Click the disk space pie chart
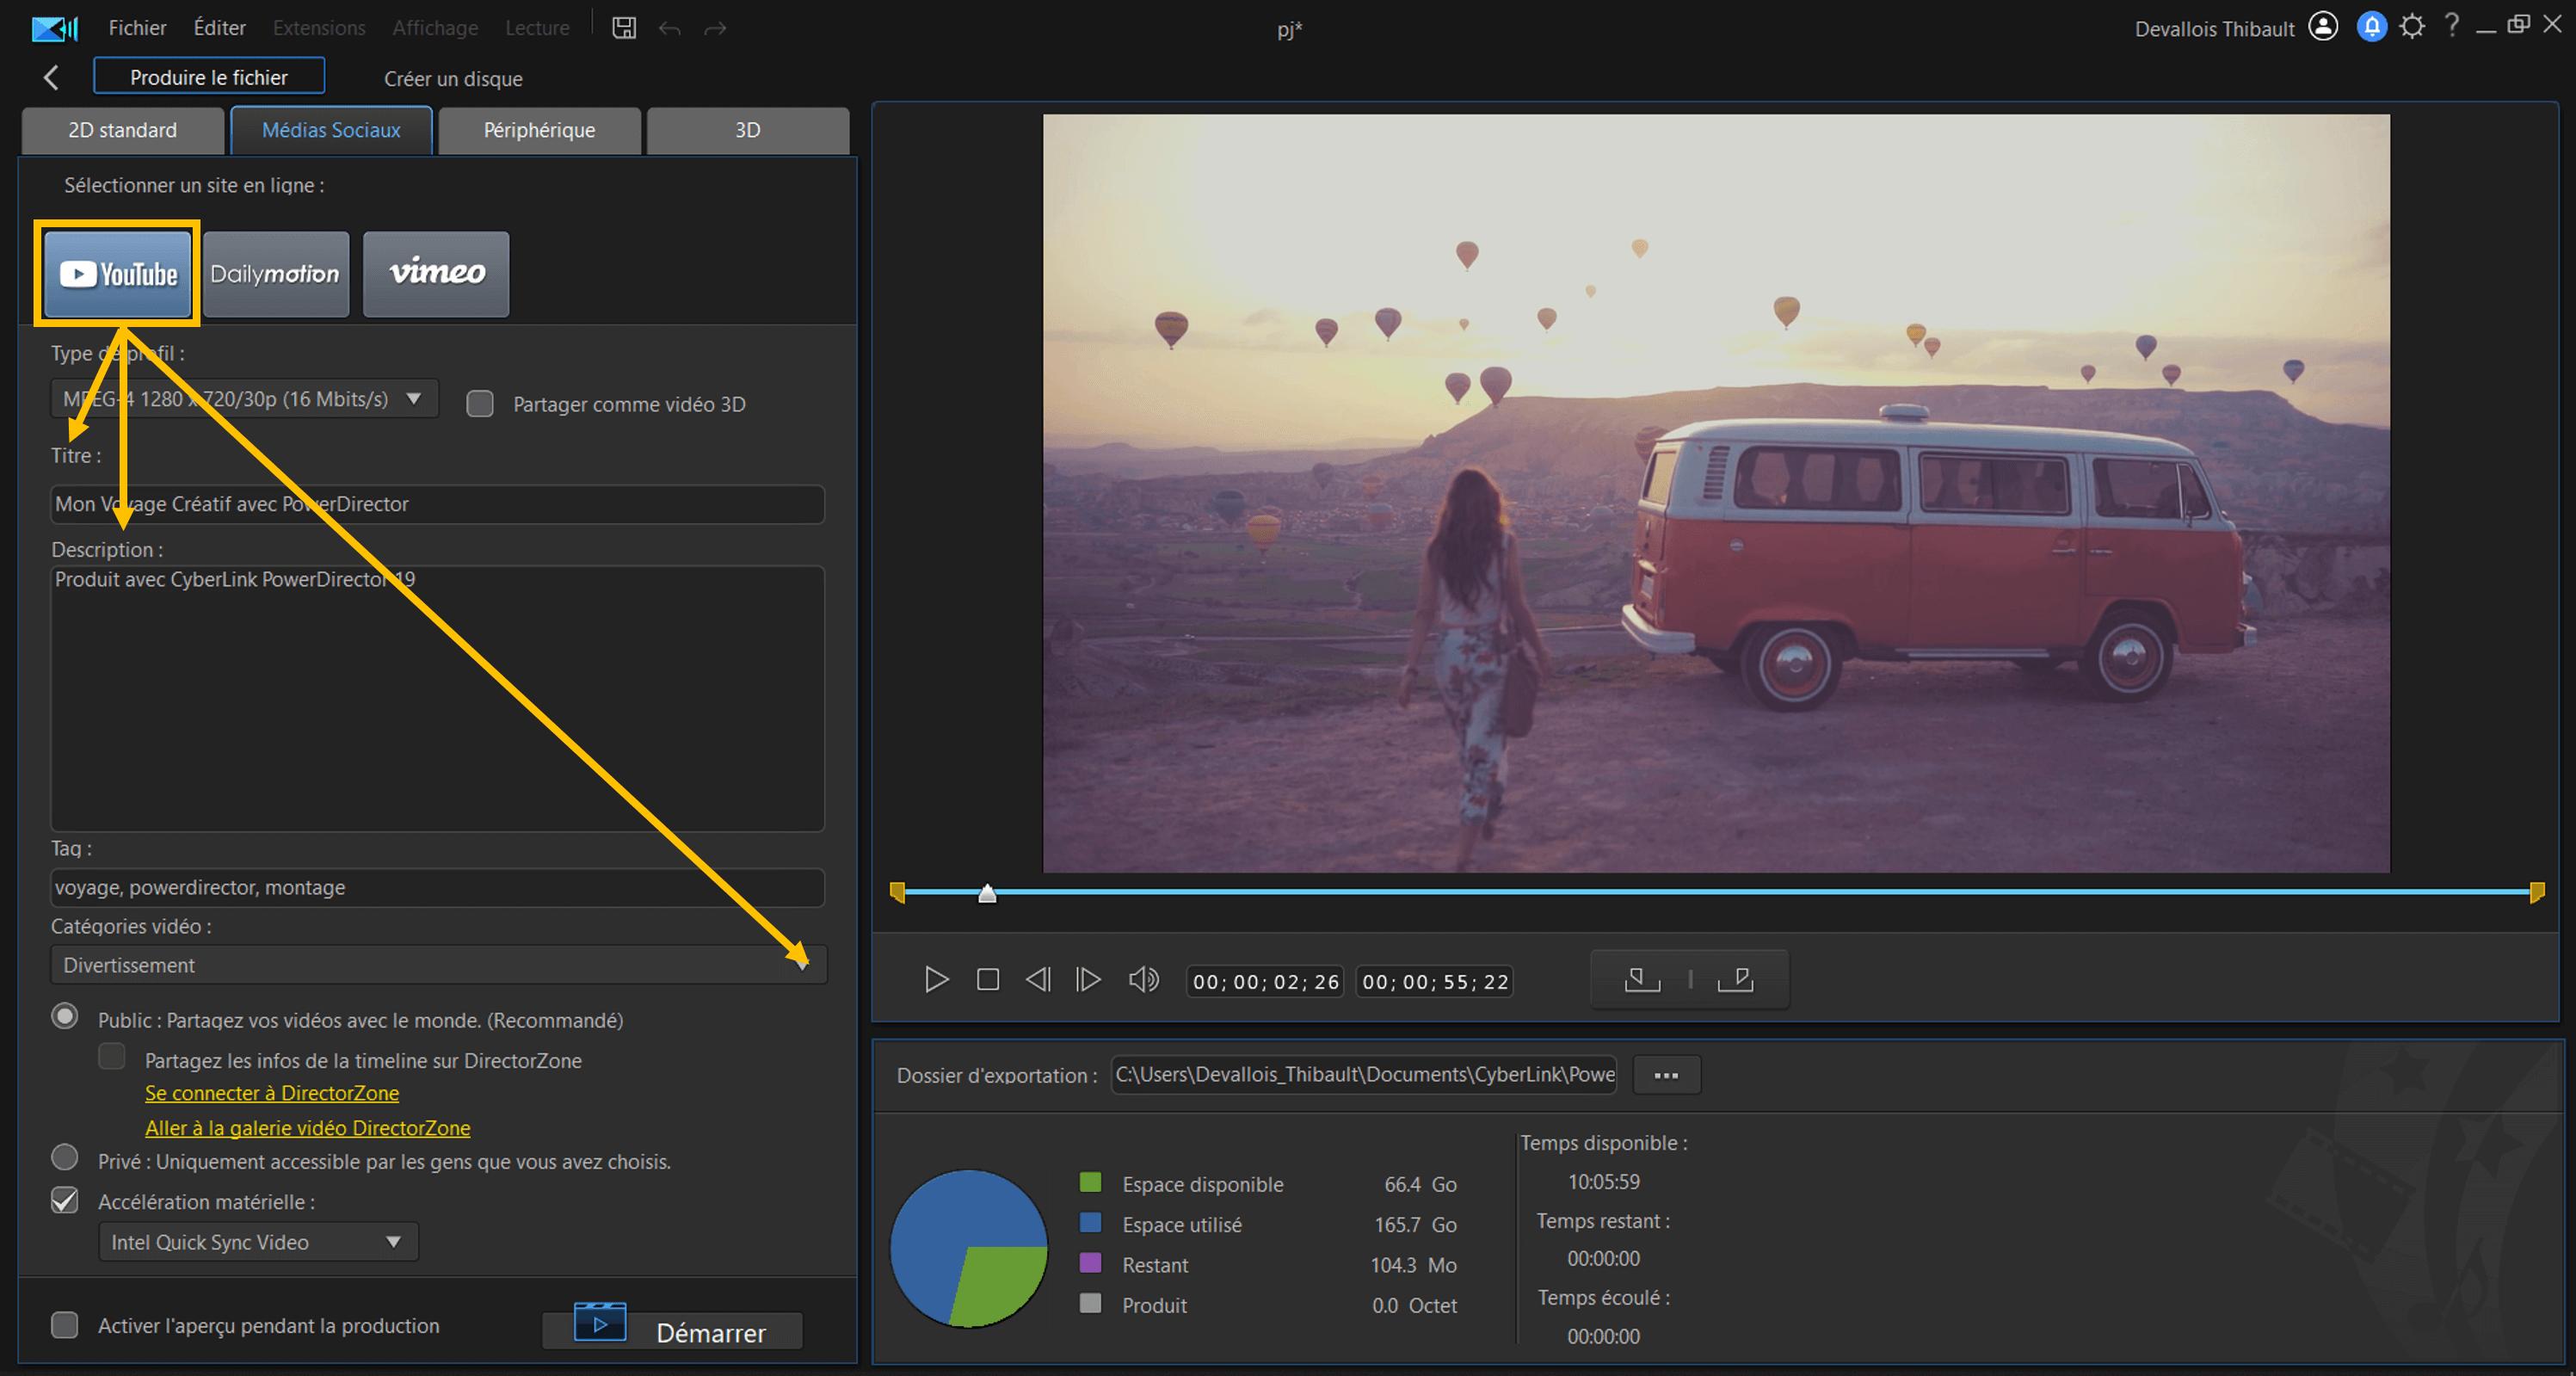 pos(969,1249)
